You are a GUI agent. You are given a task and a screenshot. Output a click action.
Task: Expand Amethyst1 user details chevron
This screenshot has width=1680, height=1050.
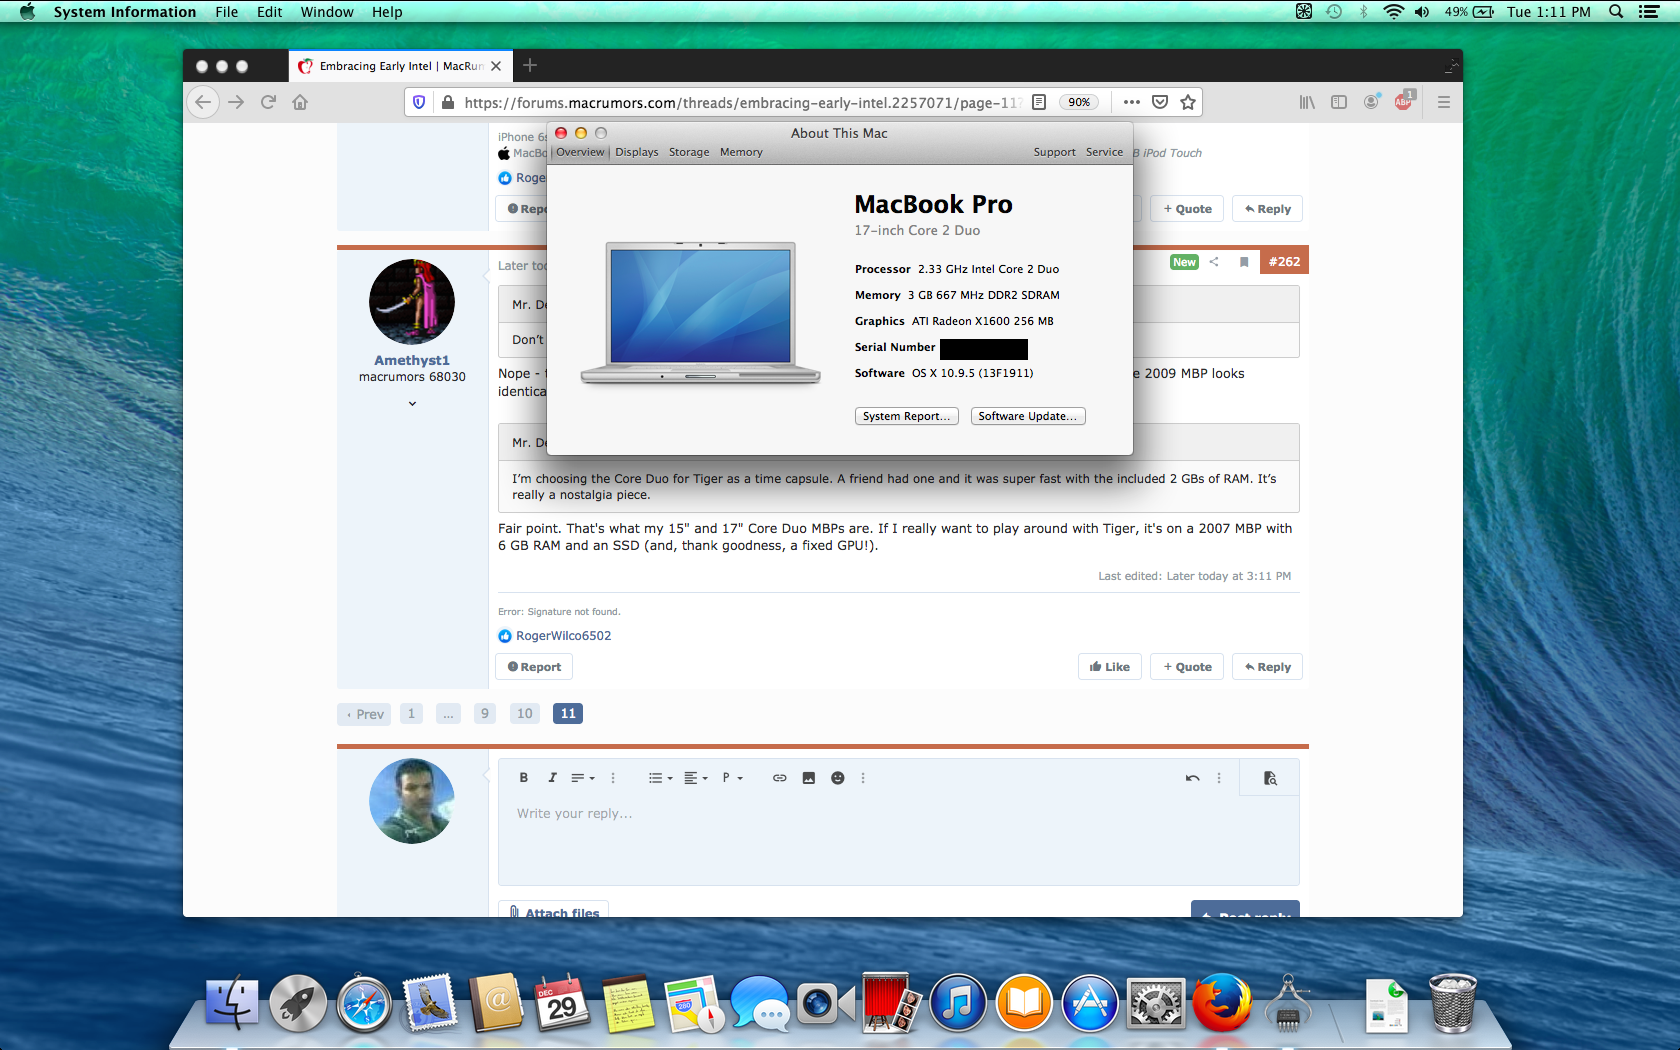click(412, 404)
